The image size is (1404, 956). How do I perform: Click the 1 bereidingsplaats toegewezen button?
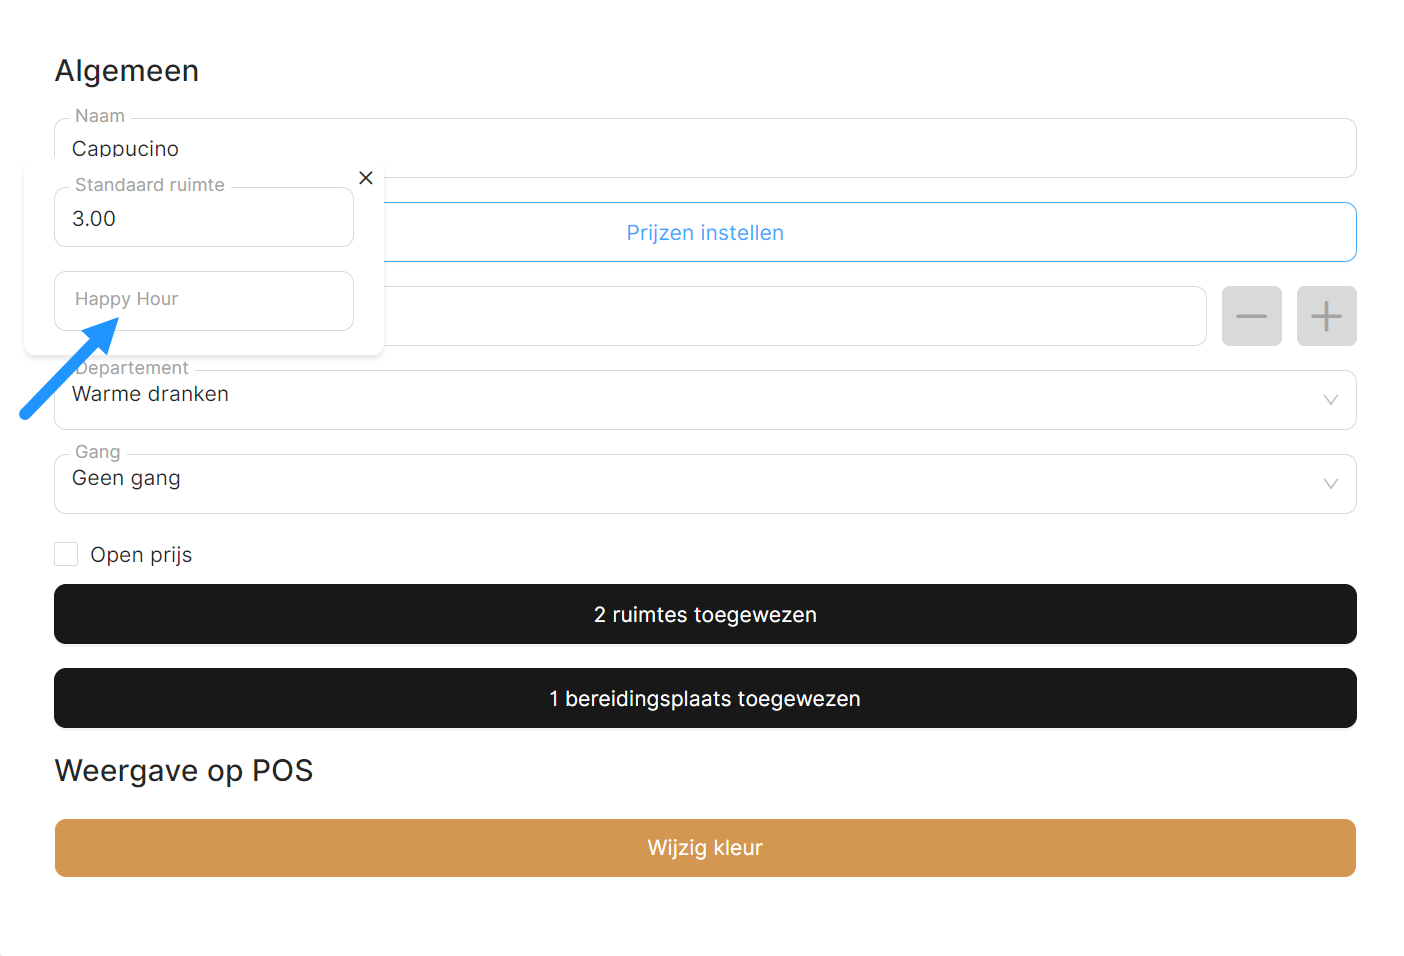coord(705,698)
